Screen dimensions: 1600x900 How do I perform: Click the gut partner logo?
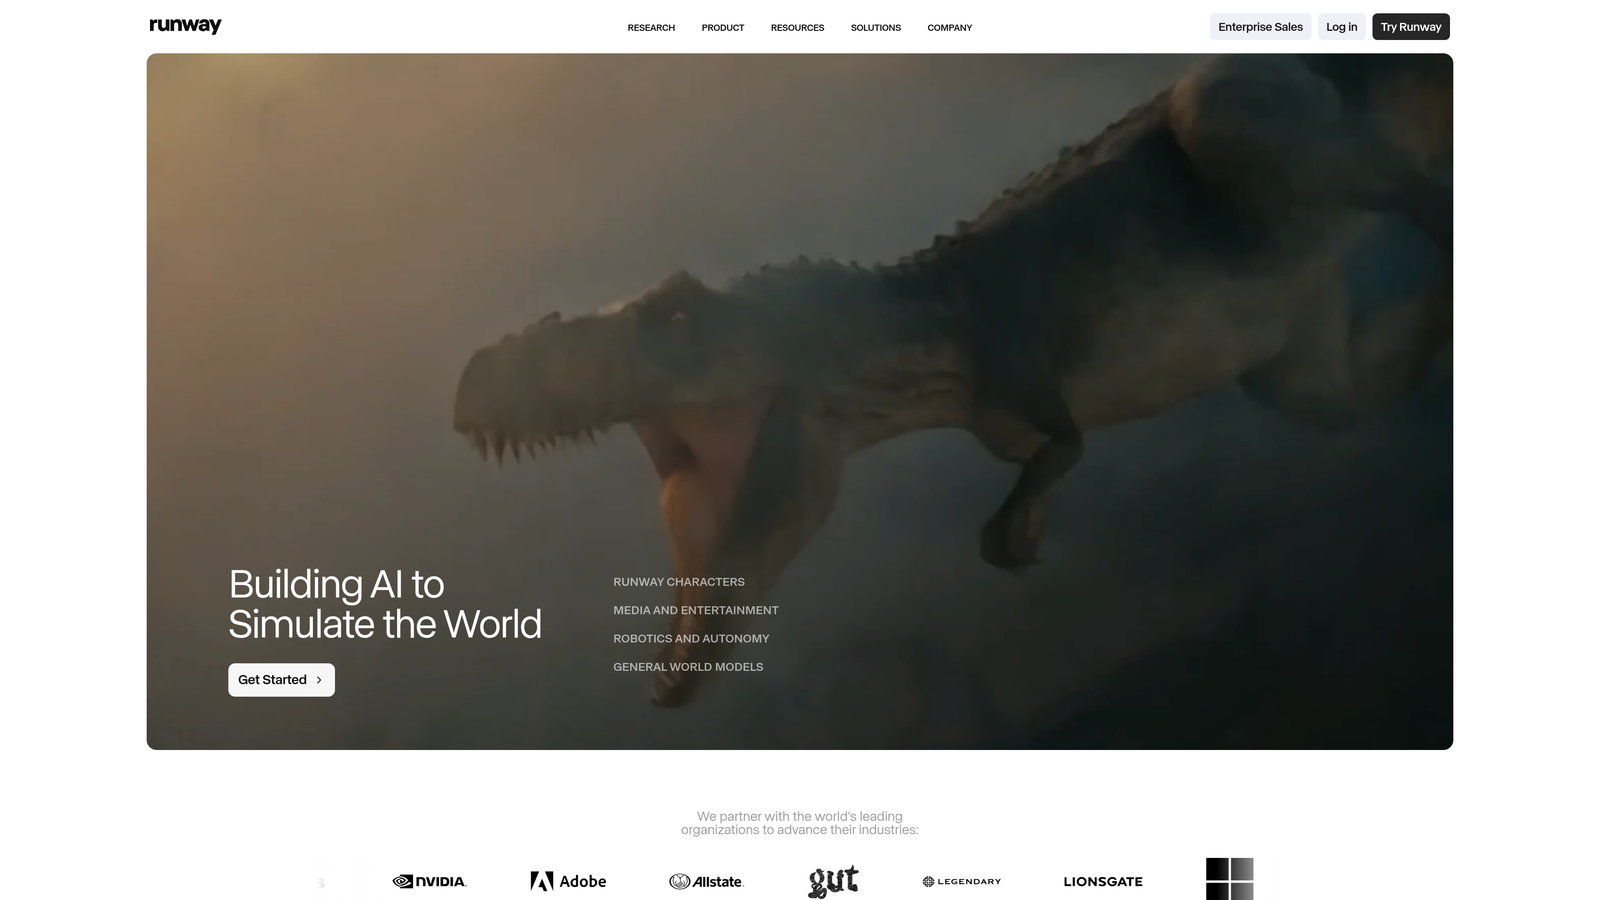(x=833, y=881)
